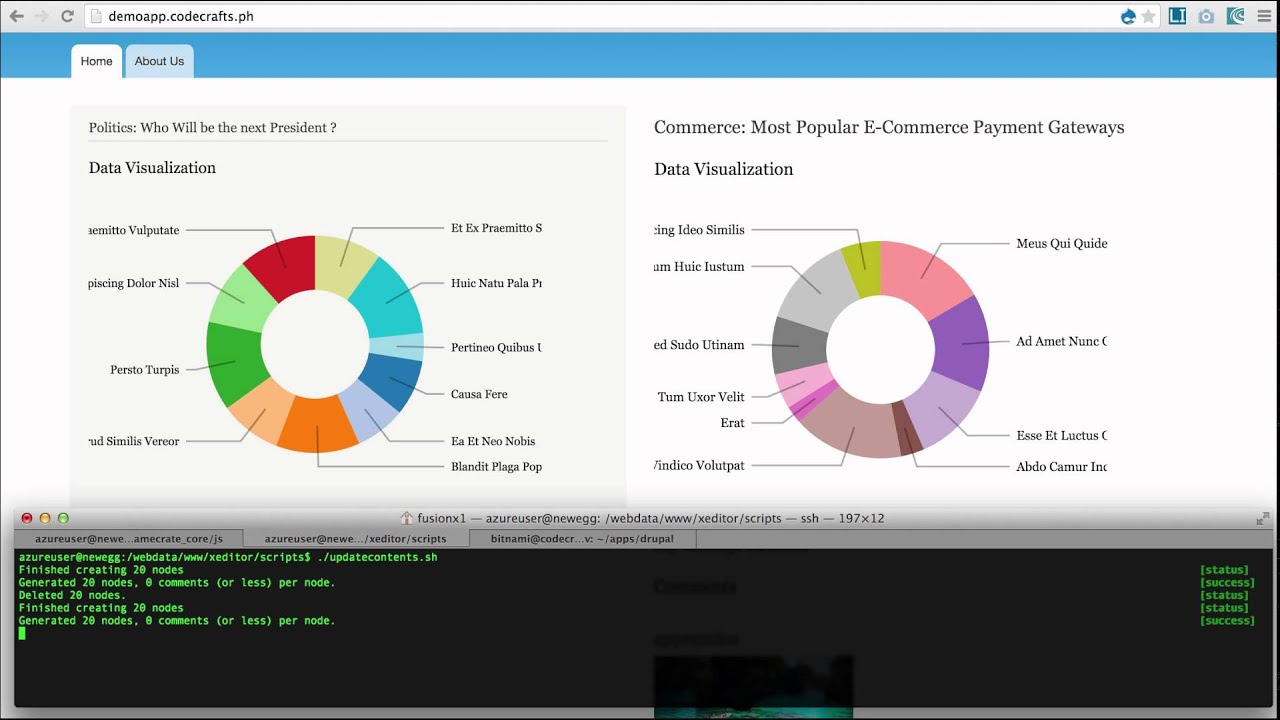Open the teal wave extension icon
The image size is (1280, 720).
pos(1235,16)
